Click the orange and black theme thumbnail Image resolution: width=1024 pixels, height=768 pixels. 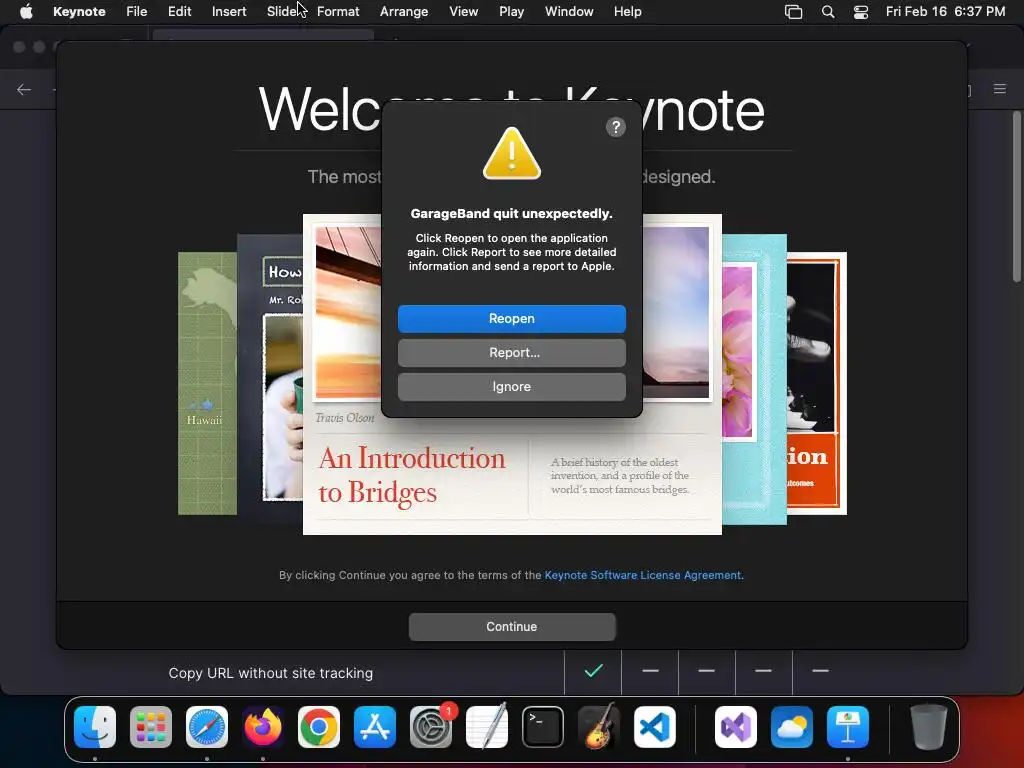click(x=816, y=383)
